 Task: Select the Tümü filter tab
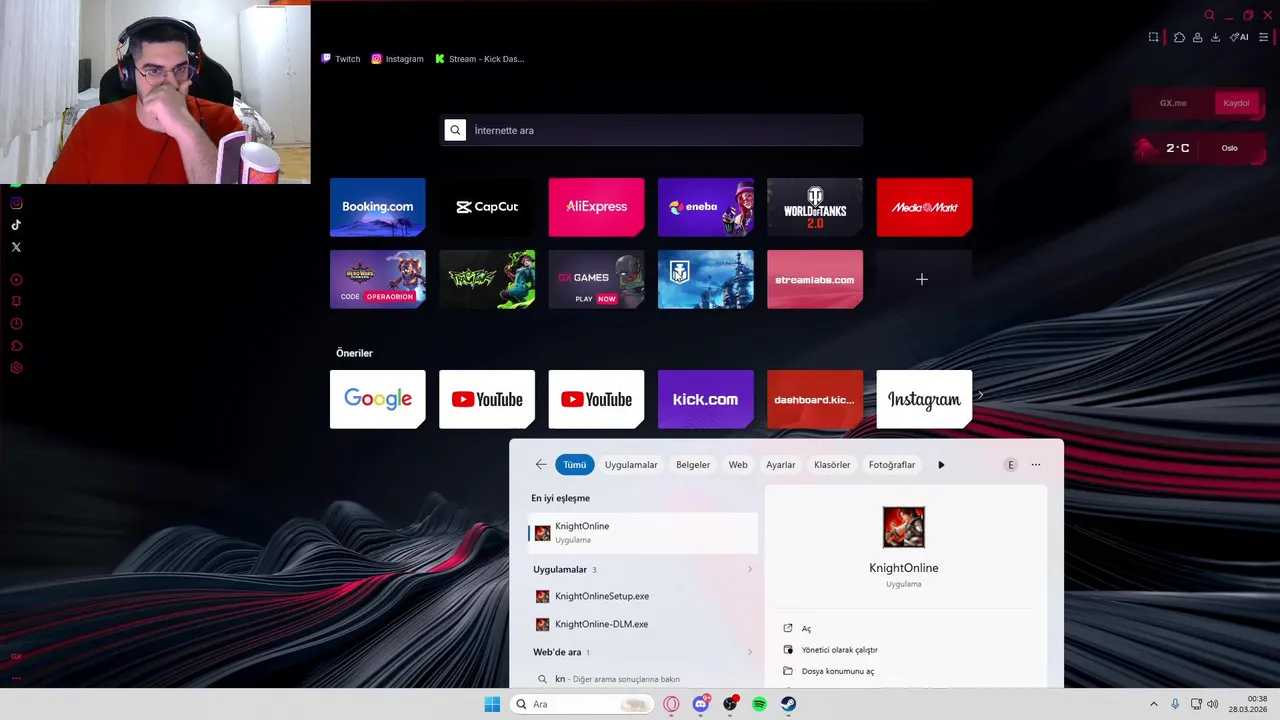pos(575,465)
